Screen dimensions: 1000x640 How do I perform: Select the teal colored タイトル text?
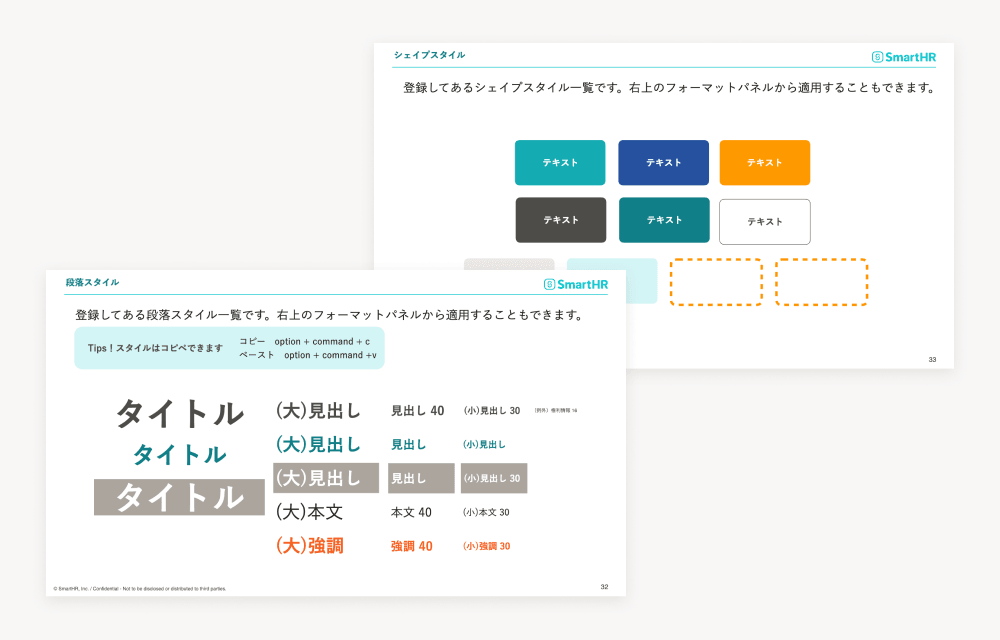click(x=179, y=455)
